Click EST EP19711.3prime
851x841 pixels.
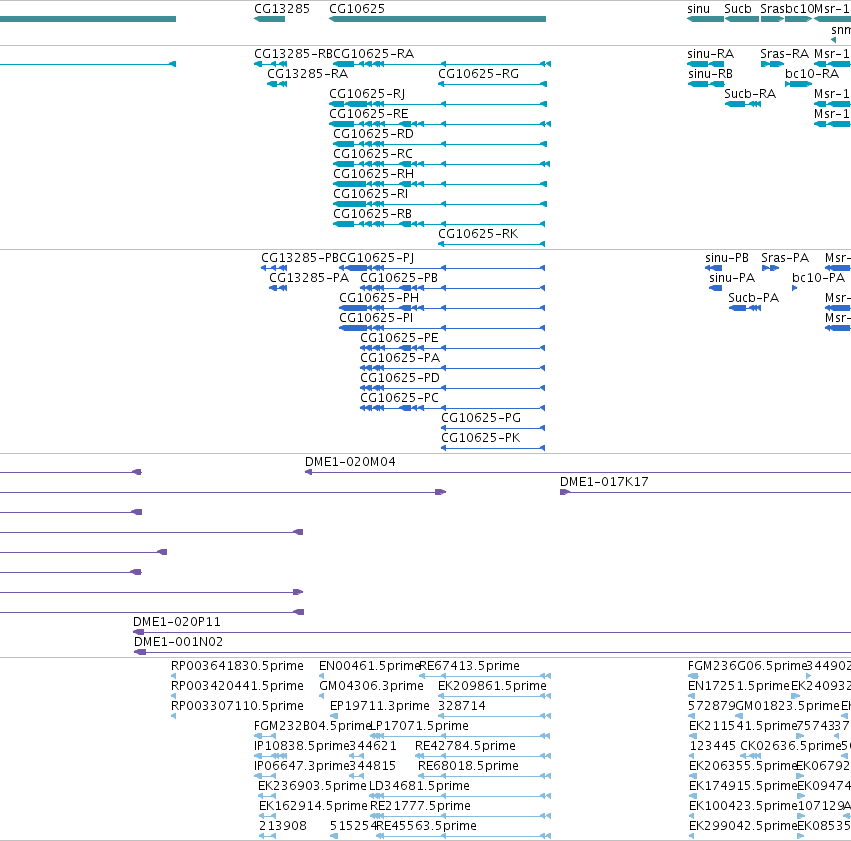[380, 706]
